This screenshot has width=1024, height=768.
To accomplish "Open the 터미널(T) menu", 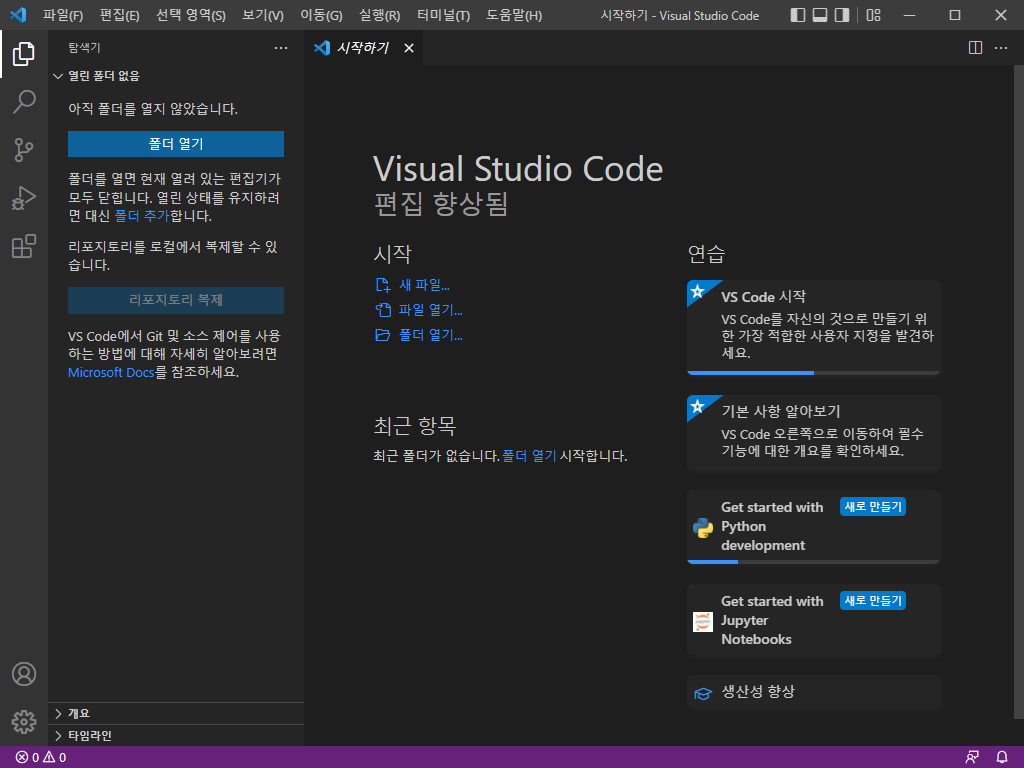I will point(443,15).
